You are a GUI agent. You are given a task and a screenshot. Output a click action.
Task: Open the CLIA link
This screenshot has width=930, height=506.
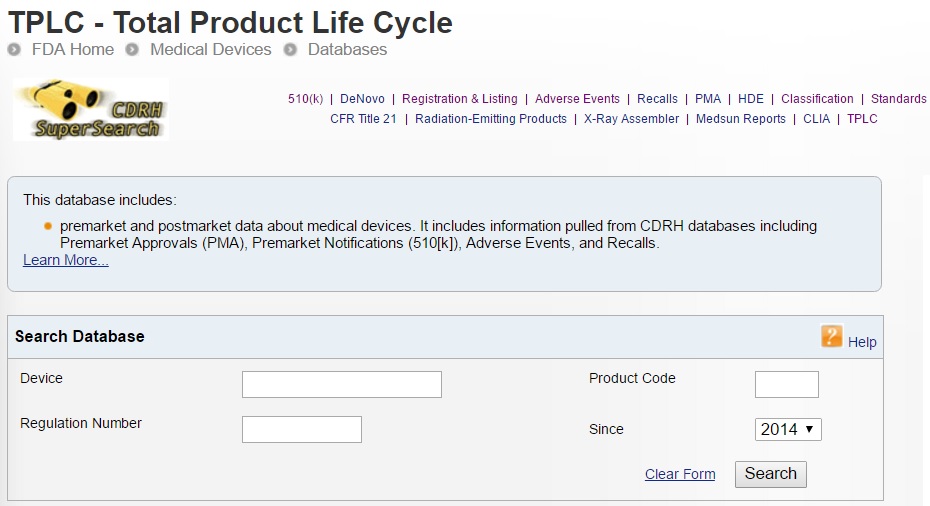click(x=816, y=119)
